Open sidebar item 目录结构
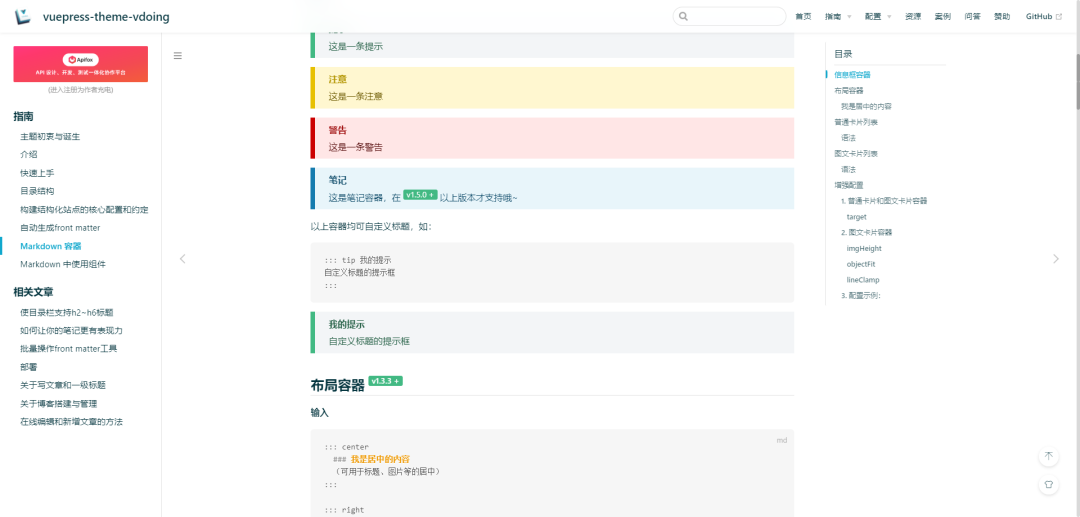 (x=37, y=191)
